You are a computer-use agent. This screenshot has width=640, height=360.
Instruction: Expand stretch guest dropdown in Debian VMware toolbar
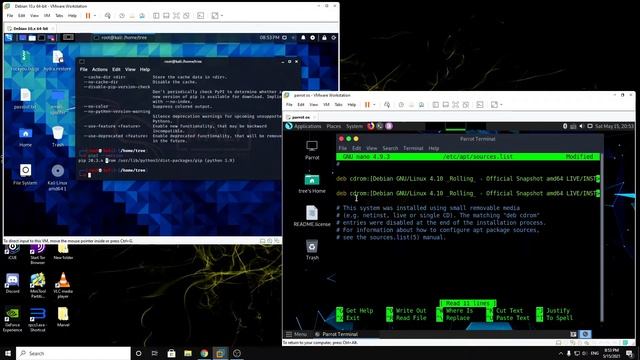point(222,16)
